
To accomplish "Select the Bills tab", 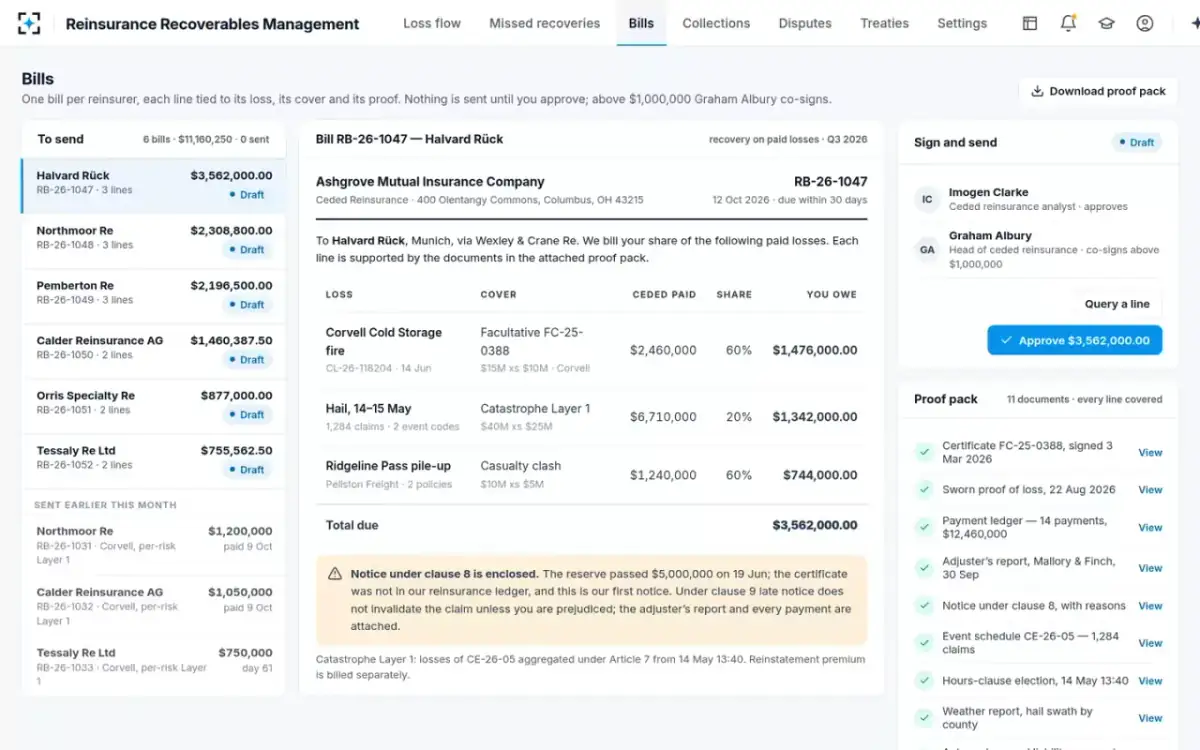I will [641, 23].
